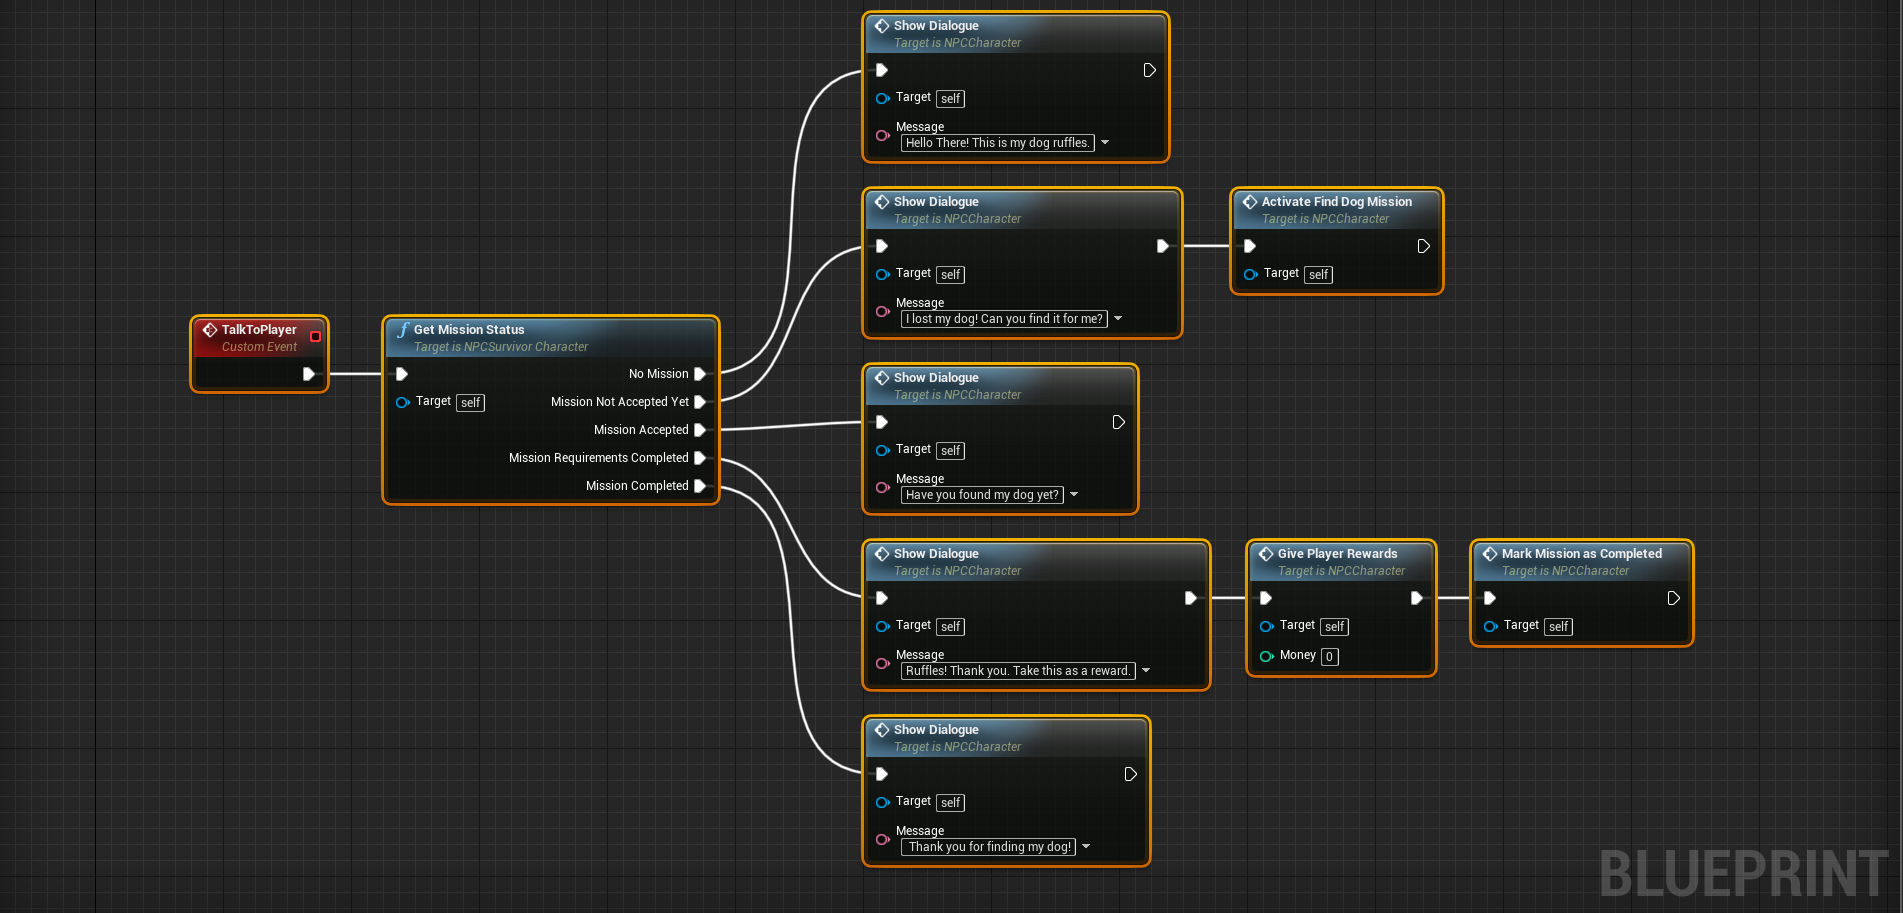Click the red delegate pin on TalkToPlayer
Viewport: 1903px width, 913px height.
click(x=315, y=337)
